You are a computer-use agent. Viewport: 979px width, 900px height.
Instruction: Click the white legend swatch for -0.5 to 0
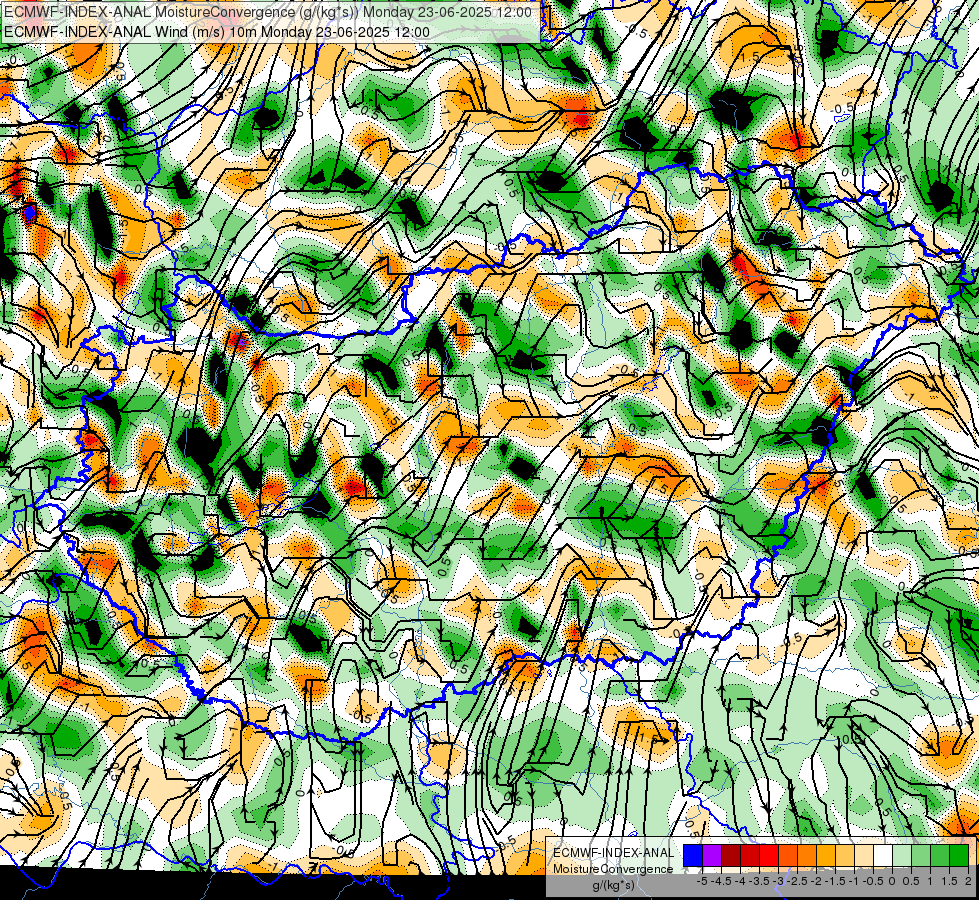883,855
